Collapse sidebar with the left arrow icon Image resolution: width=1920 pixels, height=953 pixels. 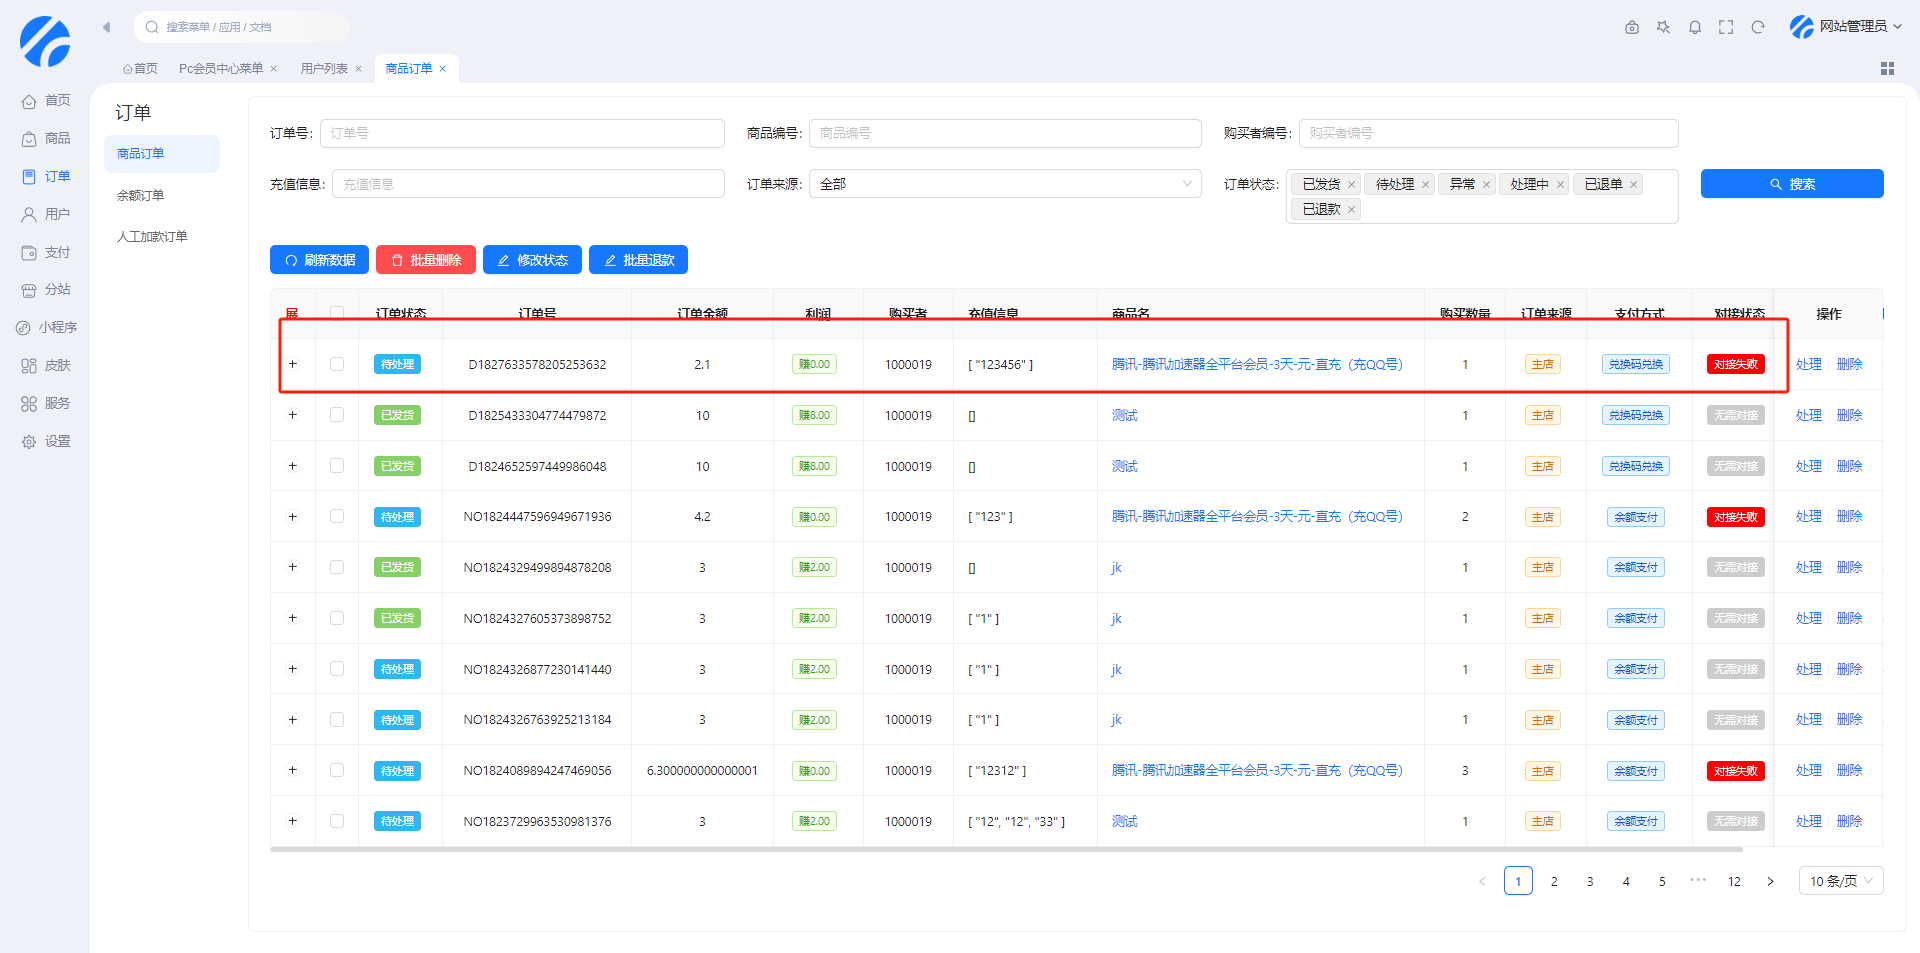[x=106, y=27]
